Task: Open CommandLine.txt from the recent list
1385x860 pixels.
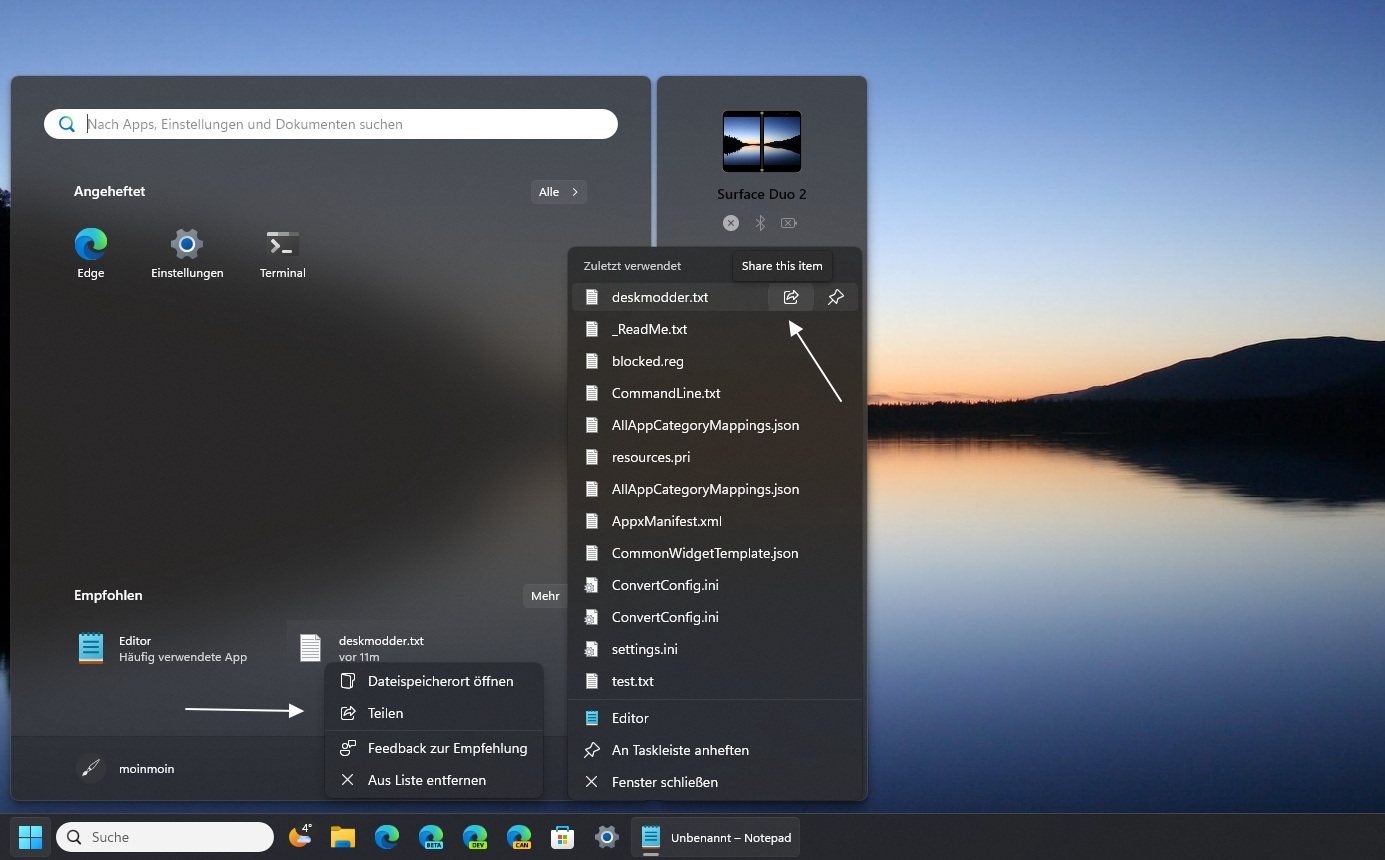Action: coord(715,393)
